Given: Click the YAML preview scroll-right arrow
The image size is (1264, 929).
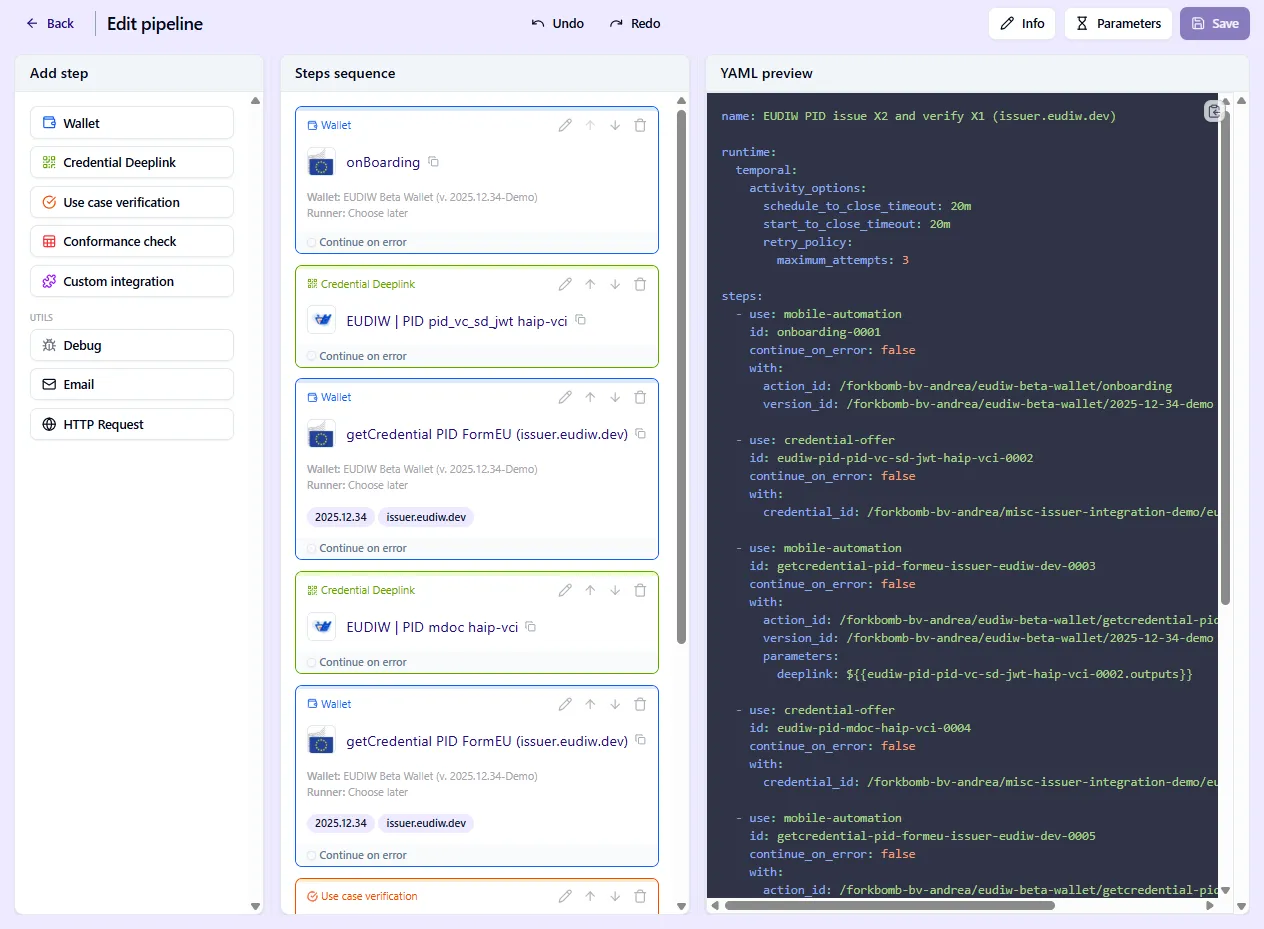Looking at the screenshot, I should coord(1210,905).
